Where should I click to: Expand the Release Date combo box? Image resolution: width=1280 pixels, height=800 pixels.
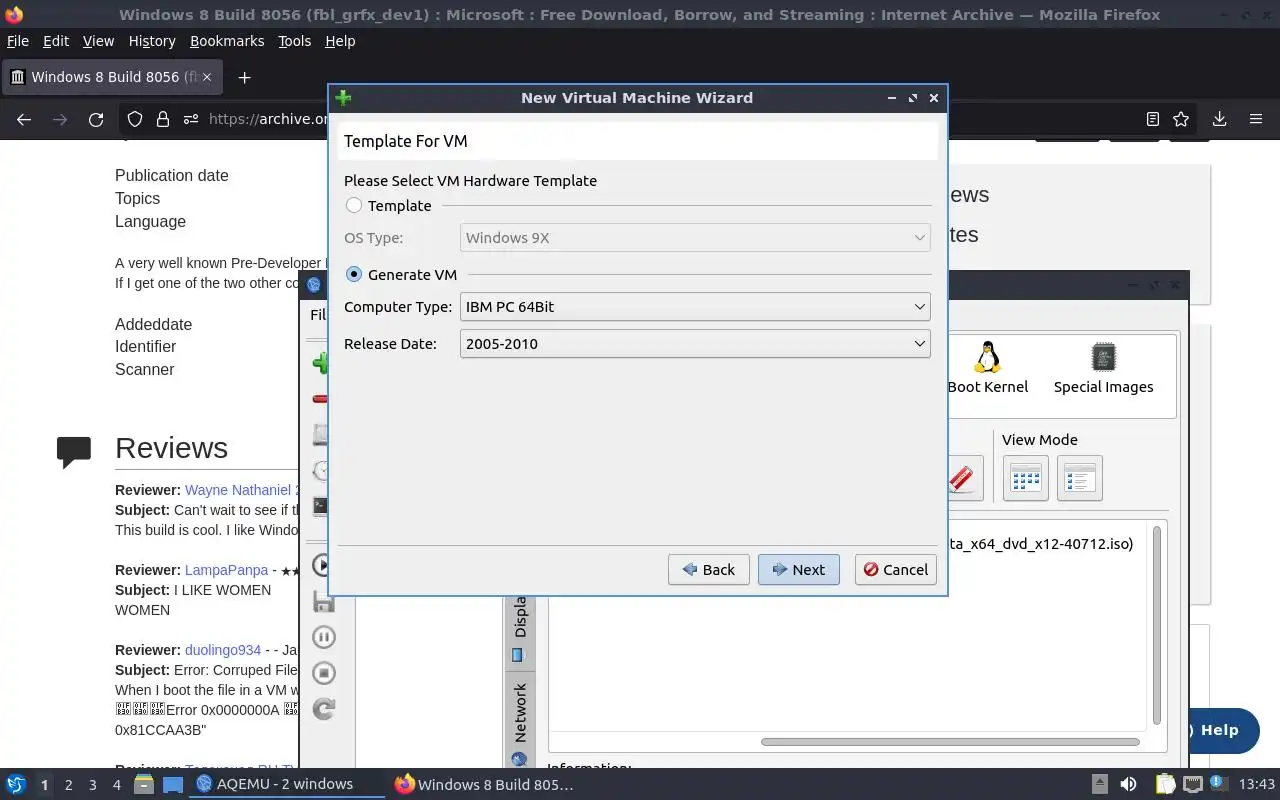[x=695, y=343]
